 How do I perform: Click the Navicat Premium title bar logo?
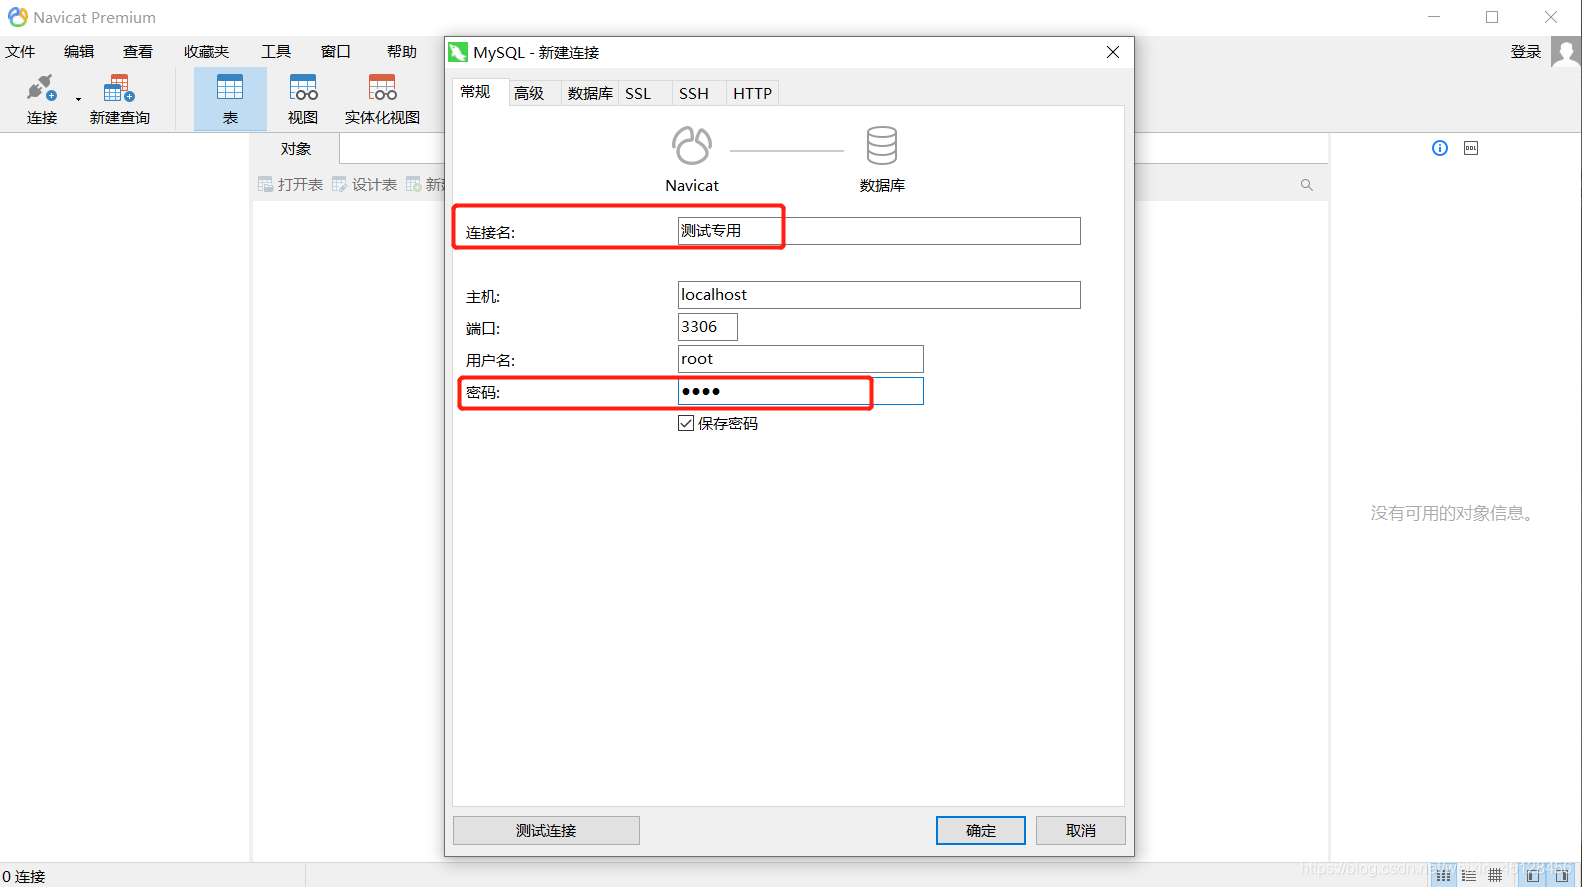tap(18, 17)
